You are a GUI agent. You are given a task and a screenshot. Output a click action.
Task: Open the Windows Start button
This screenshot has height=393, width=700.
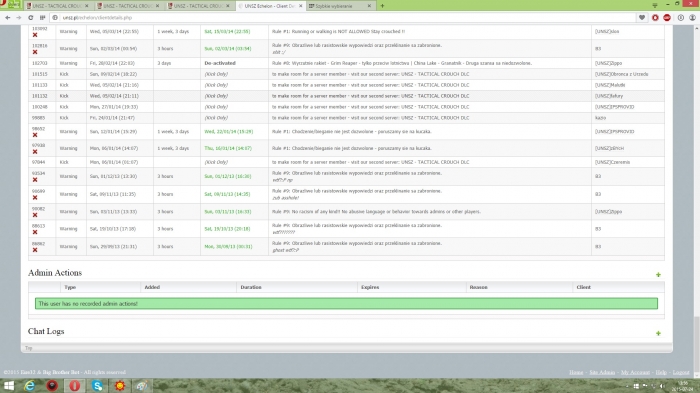(8, 385)
